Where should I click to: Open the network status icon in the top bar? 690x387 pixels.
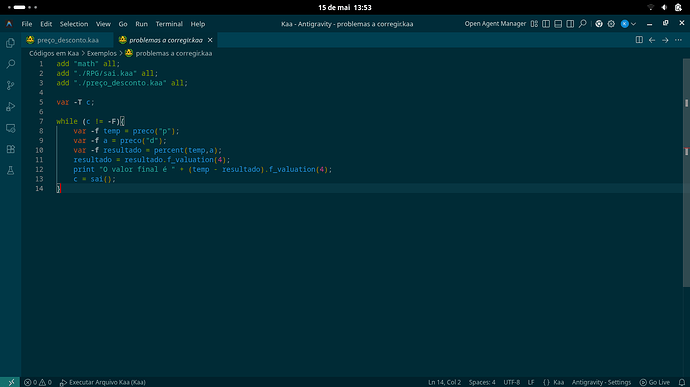[x=651, y=7]
